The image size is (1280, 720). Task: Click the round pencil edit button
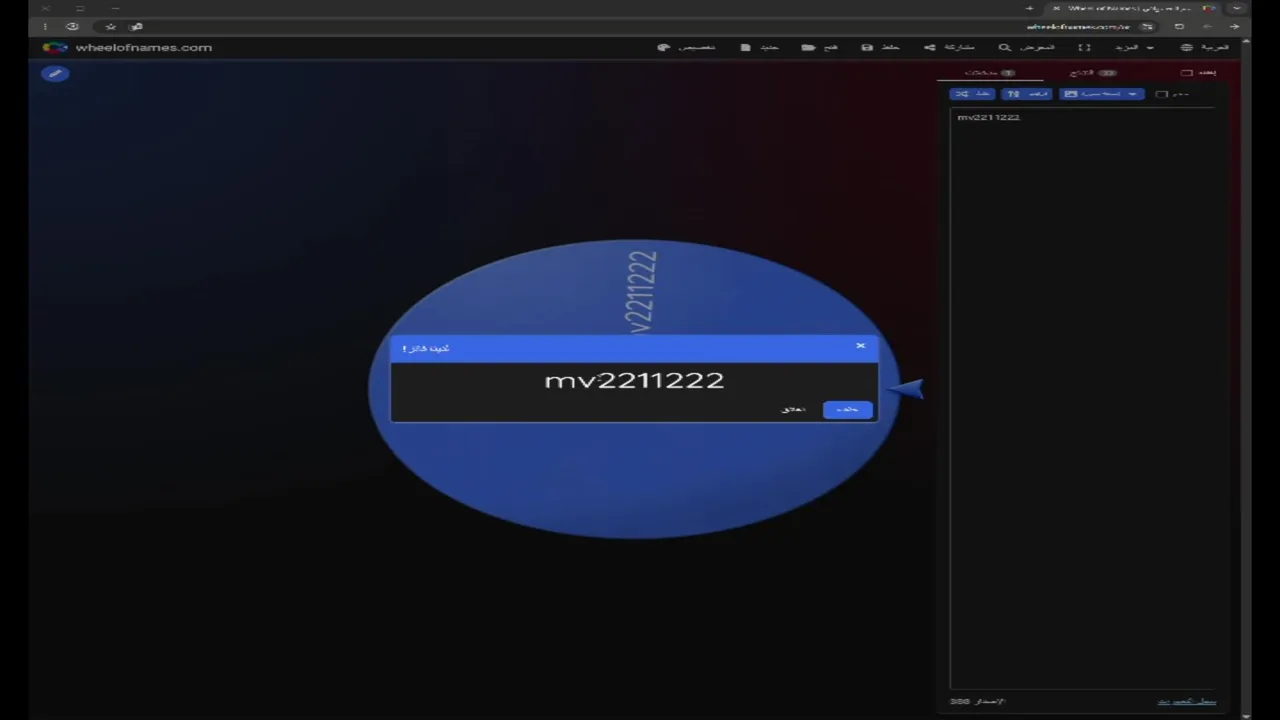[x=55, y=73]
